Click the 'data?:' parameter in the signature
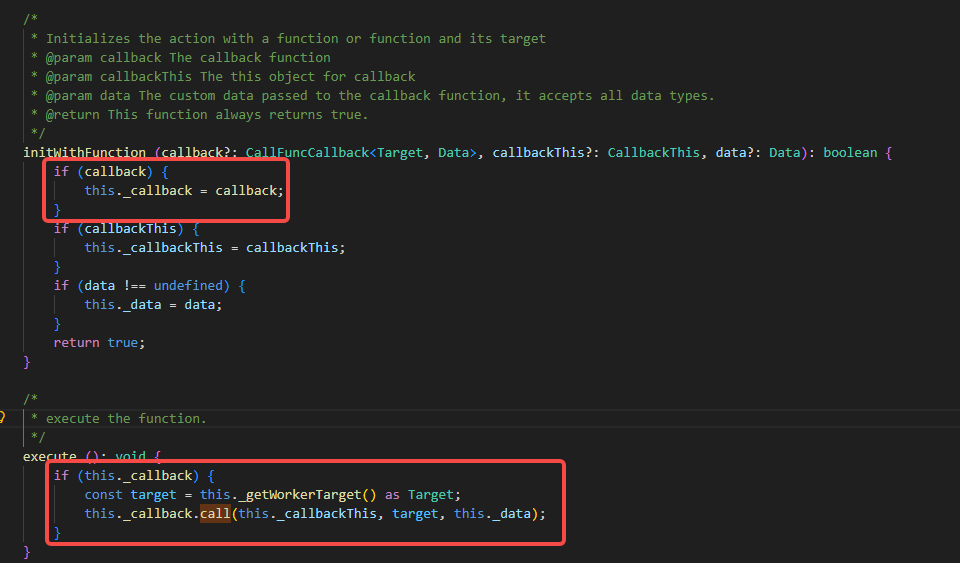Screen dimensions: 960x563 click(738, 152)
